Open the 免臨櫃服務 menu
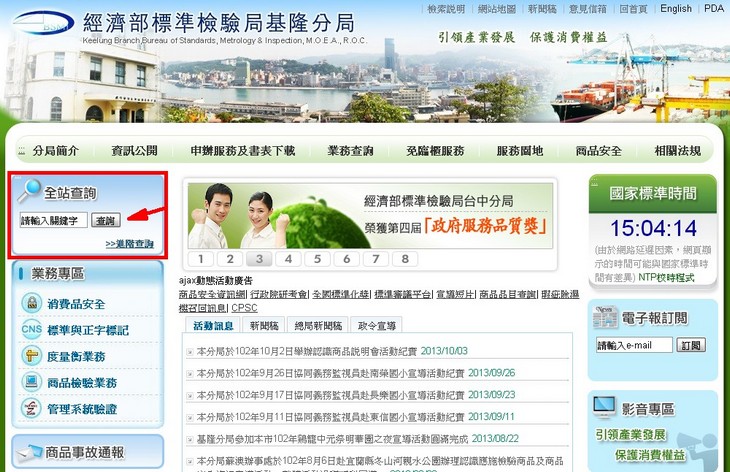Image resolution: width=730 pixels, height=472 pixels. pyautogui.click(x=435, y=151)
